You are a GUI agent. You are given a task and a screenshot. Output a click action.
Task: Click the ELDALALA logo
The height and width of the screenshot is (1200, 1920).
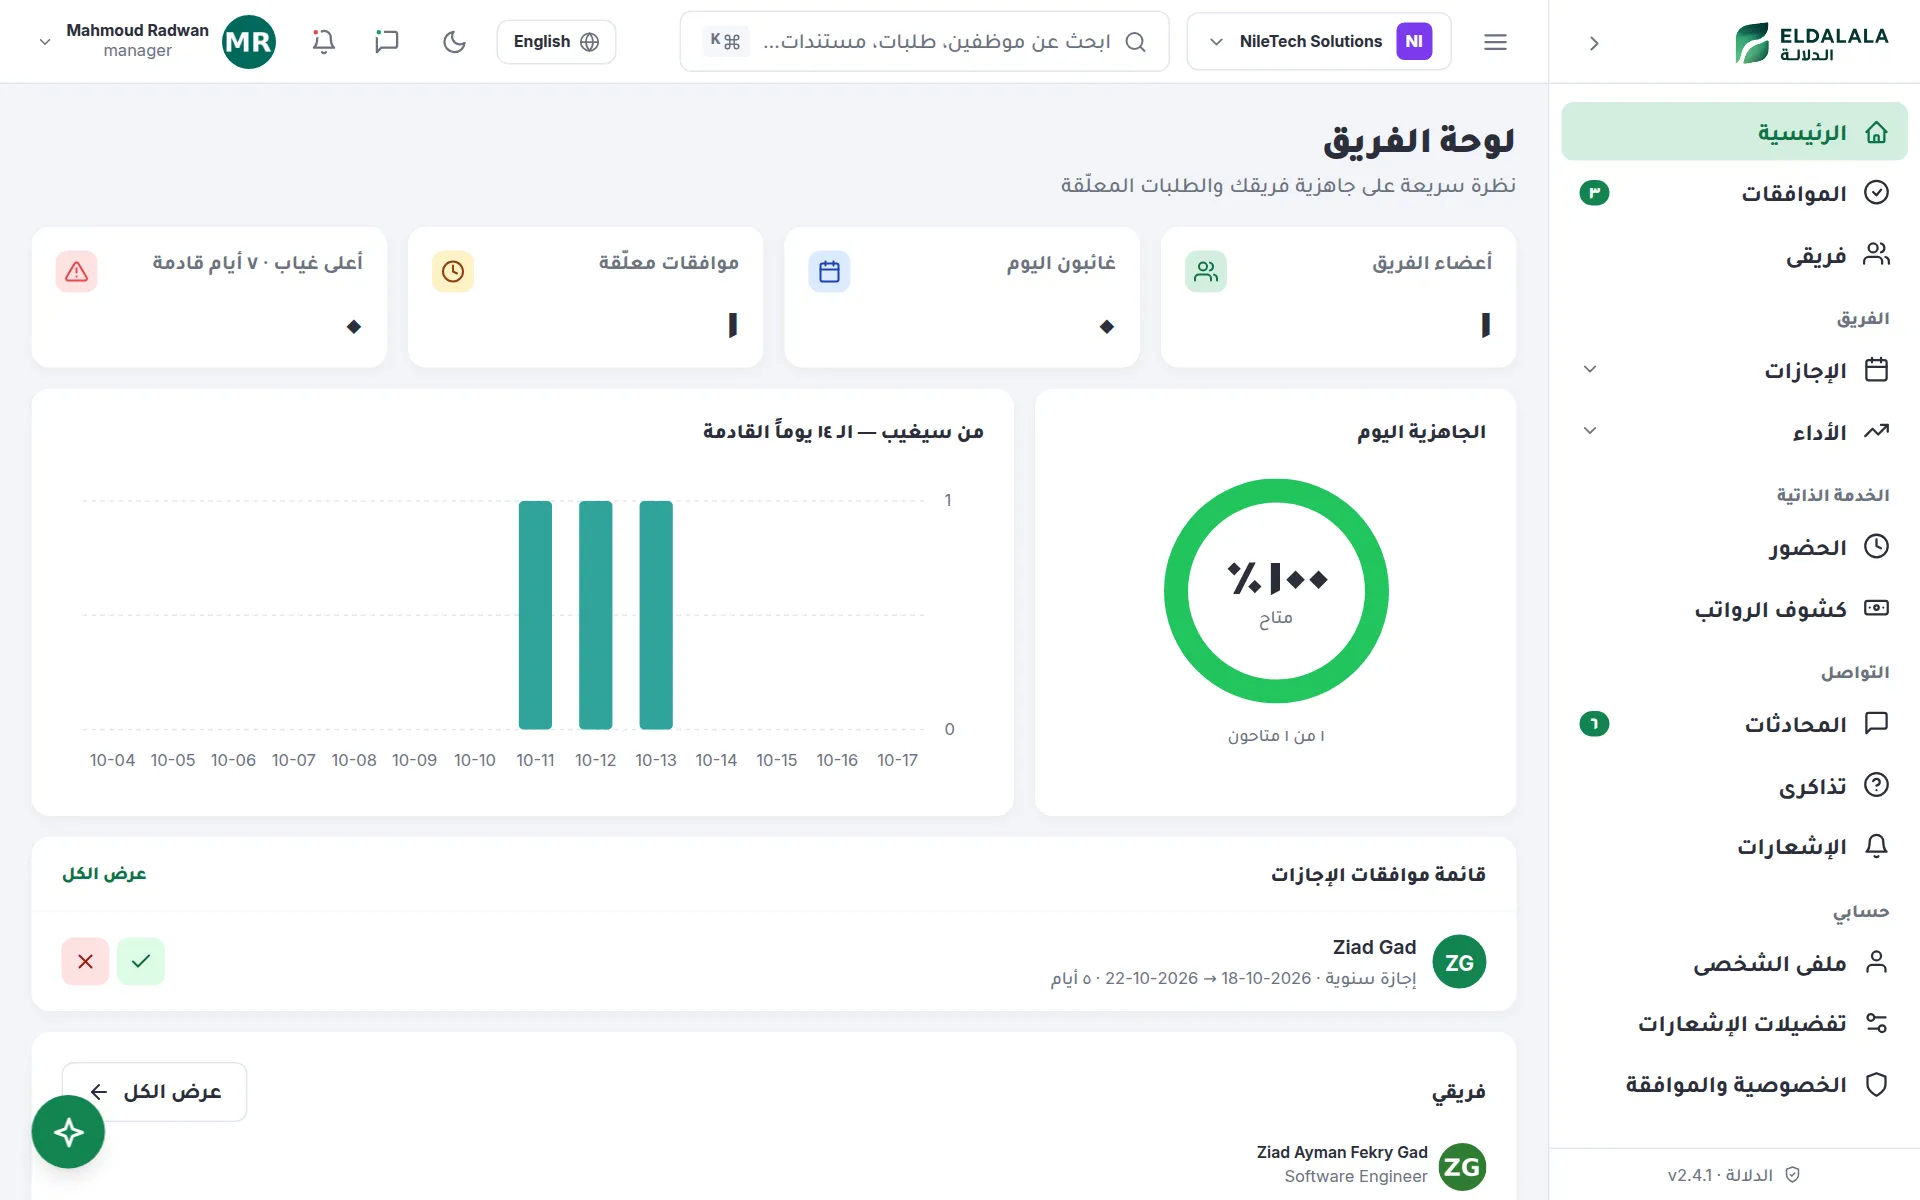pyautogui.click(x=1811, y=43)
